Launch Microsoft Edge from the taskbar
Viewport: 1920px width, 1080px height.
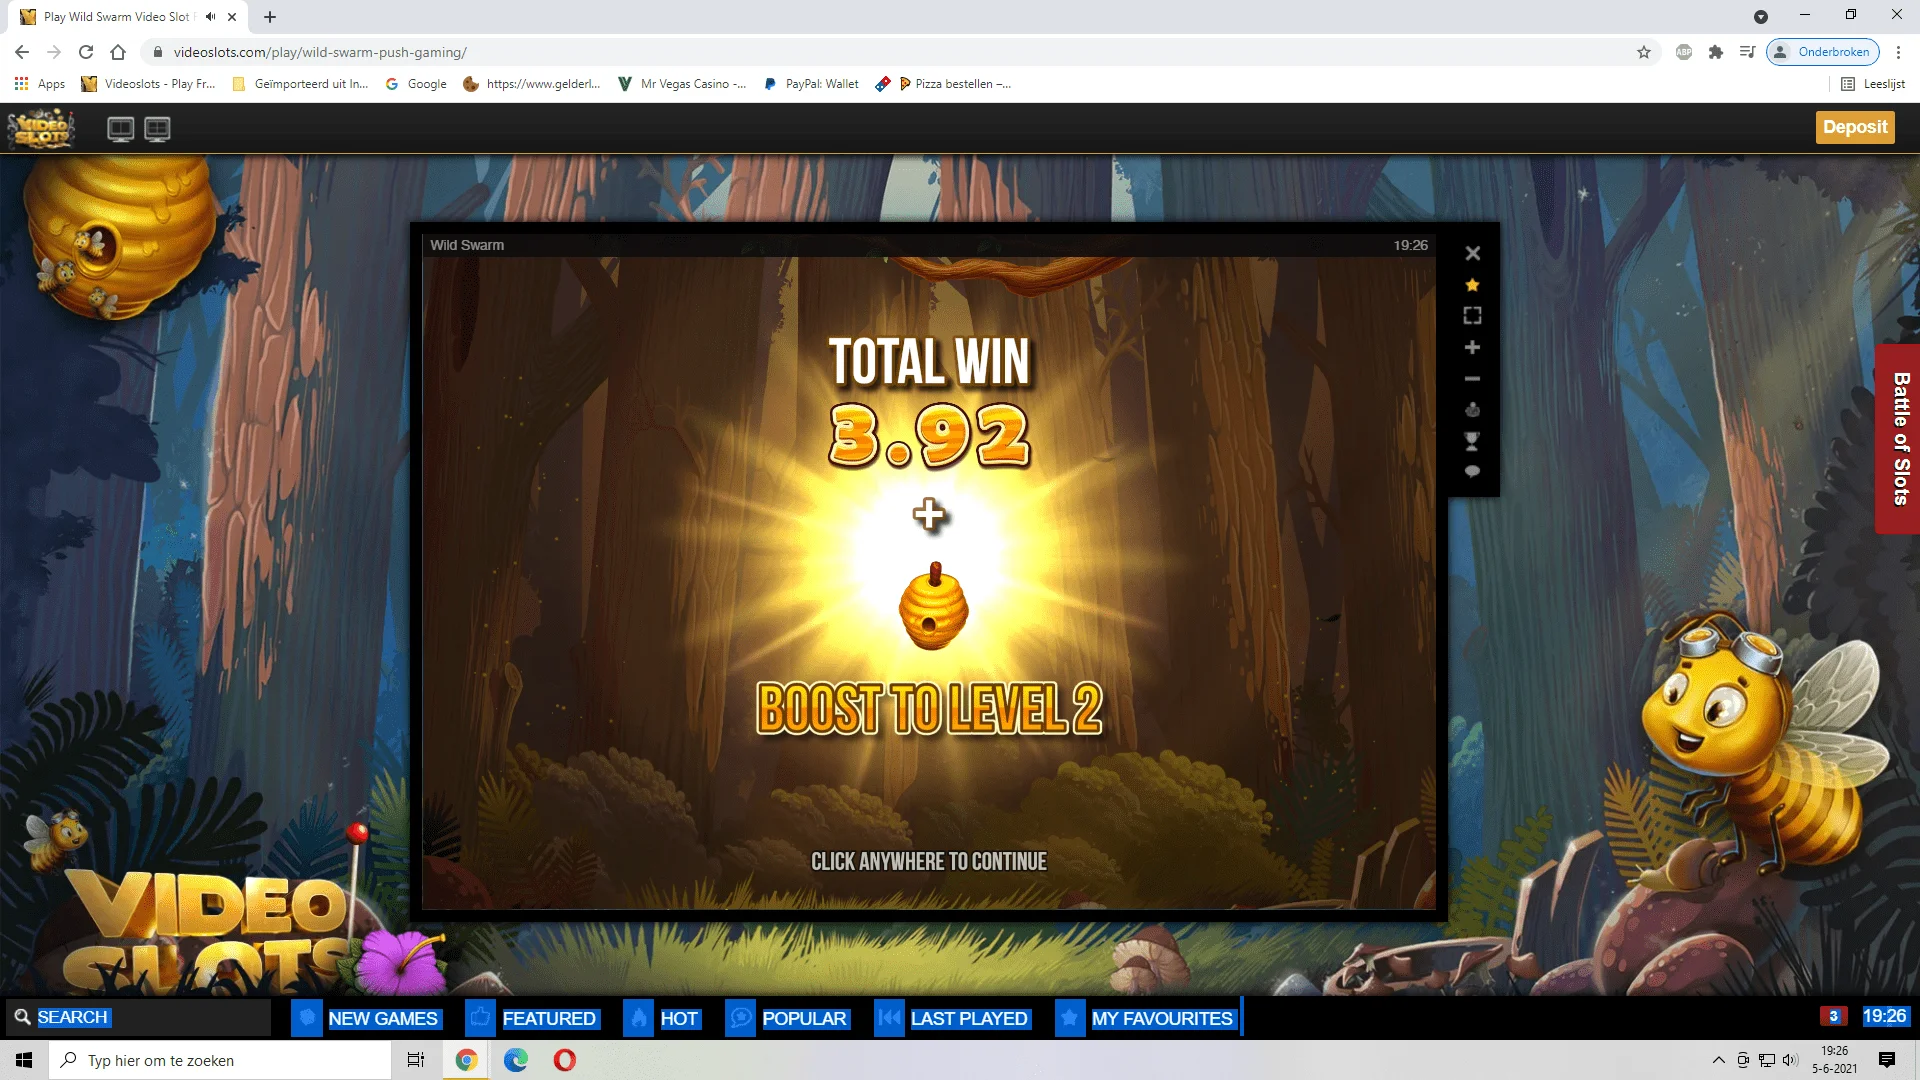516,1060
